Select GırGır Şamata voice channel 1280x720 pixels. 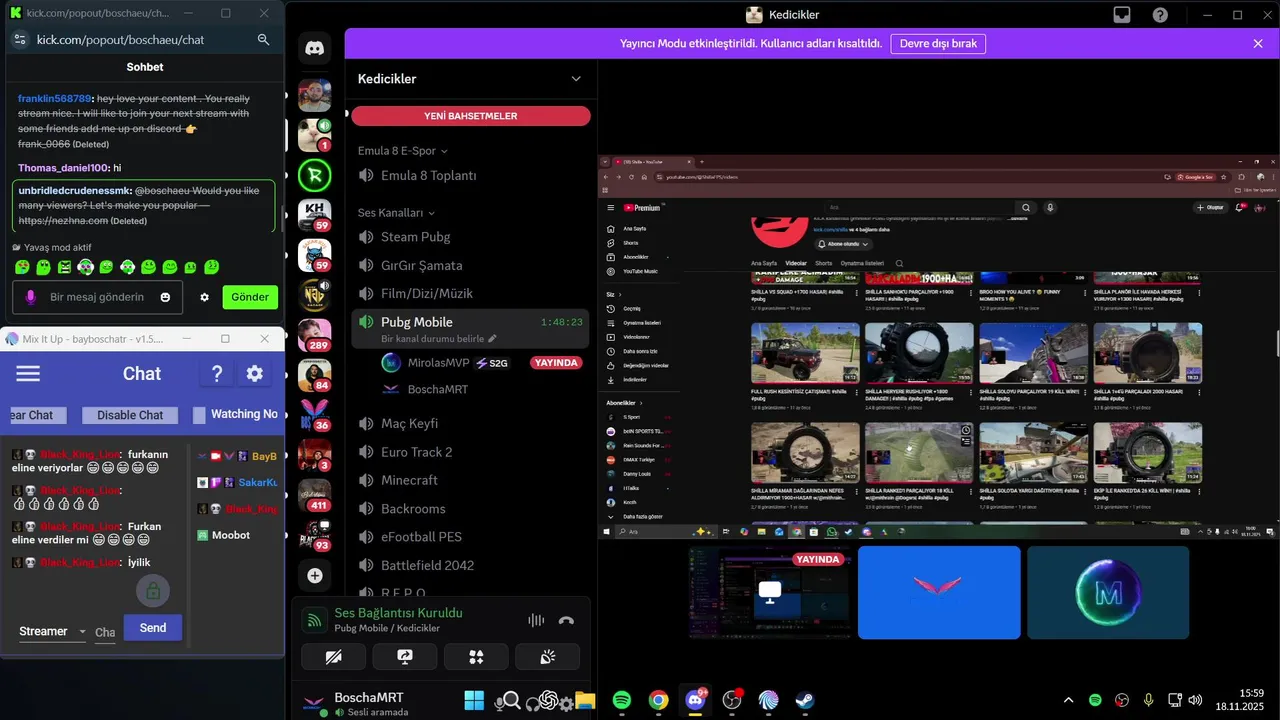[471, 265]
